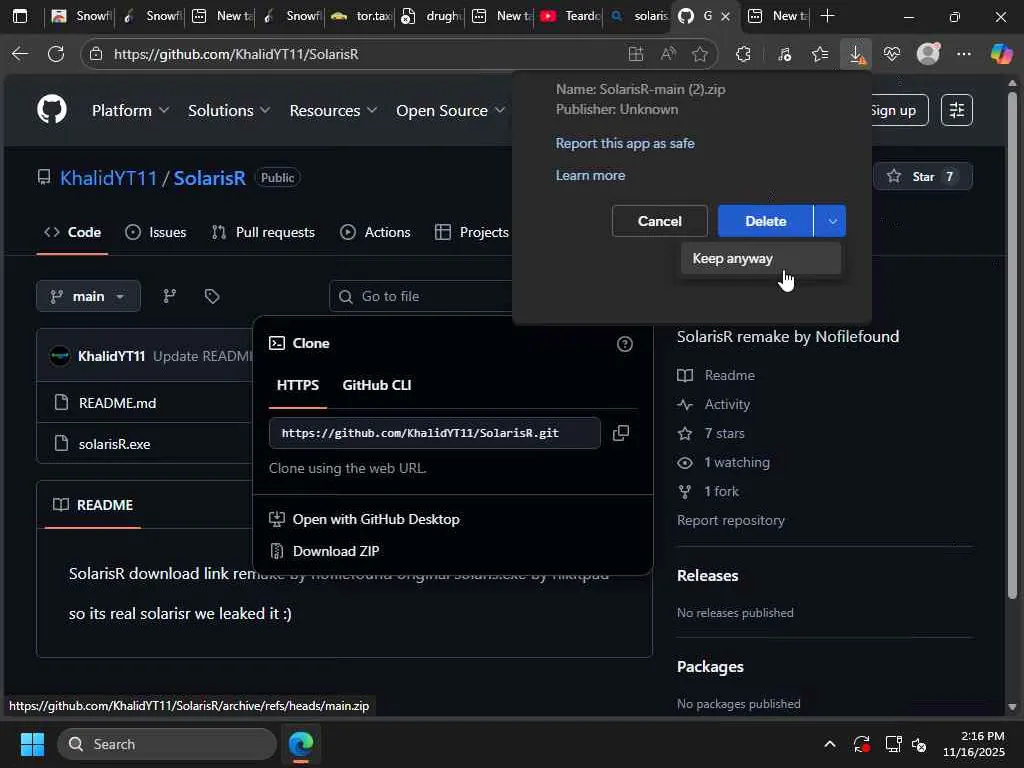Click the Edge profile avatar
This screenshot has height=768, width=1024.
click(928, 54)
